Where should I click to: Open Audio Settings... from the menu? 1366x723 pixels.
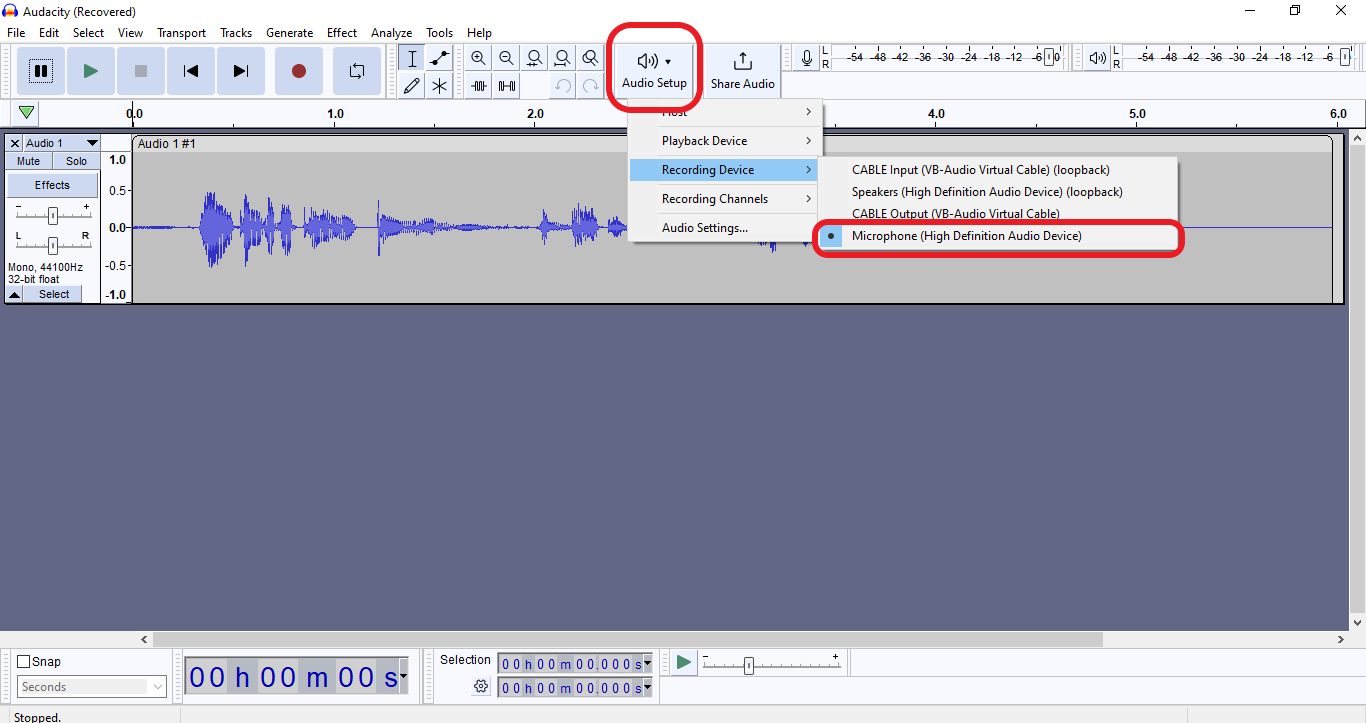725,228
